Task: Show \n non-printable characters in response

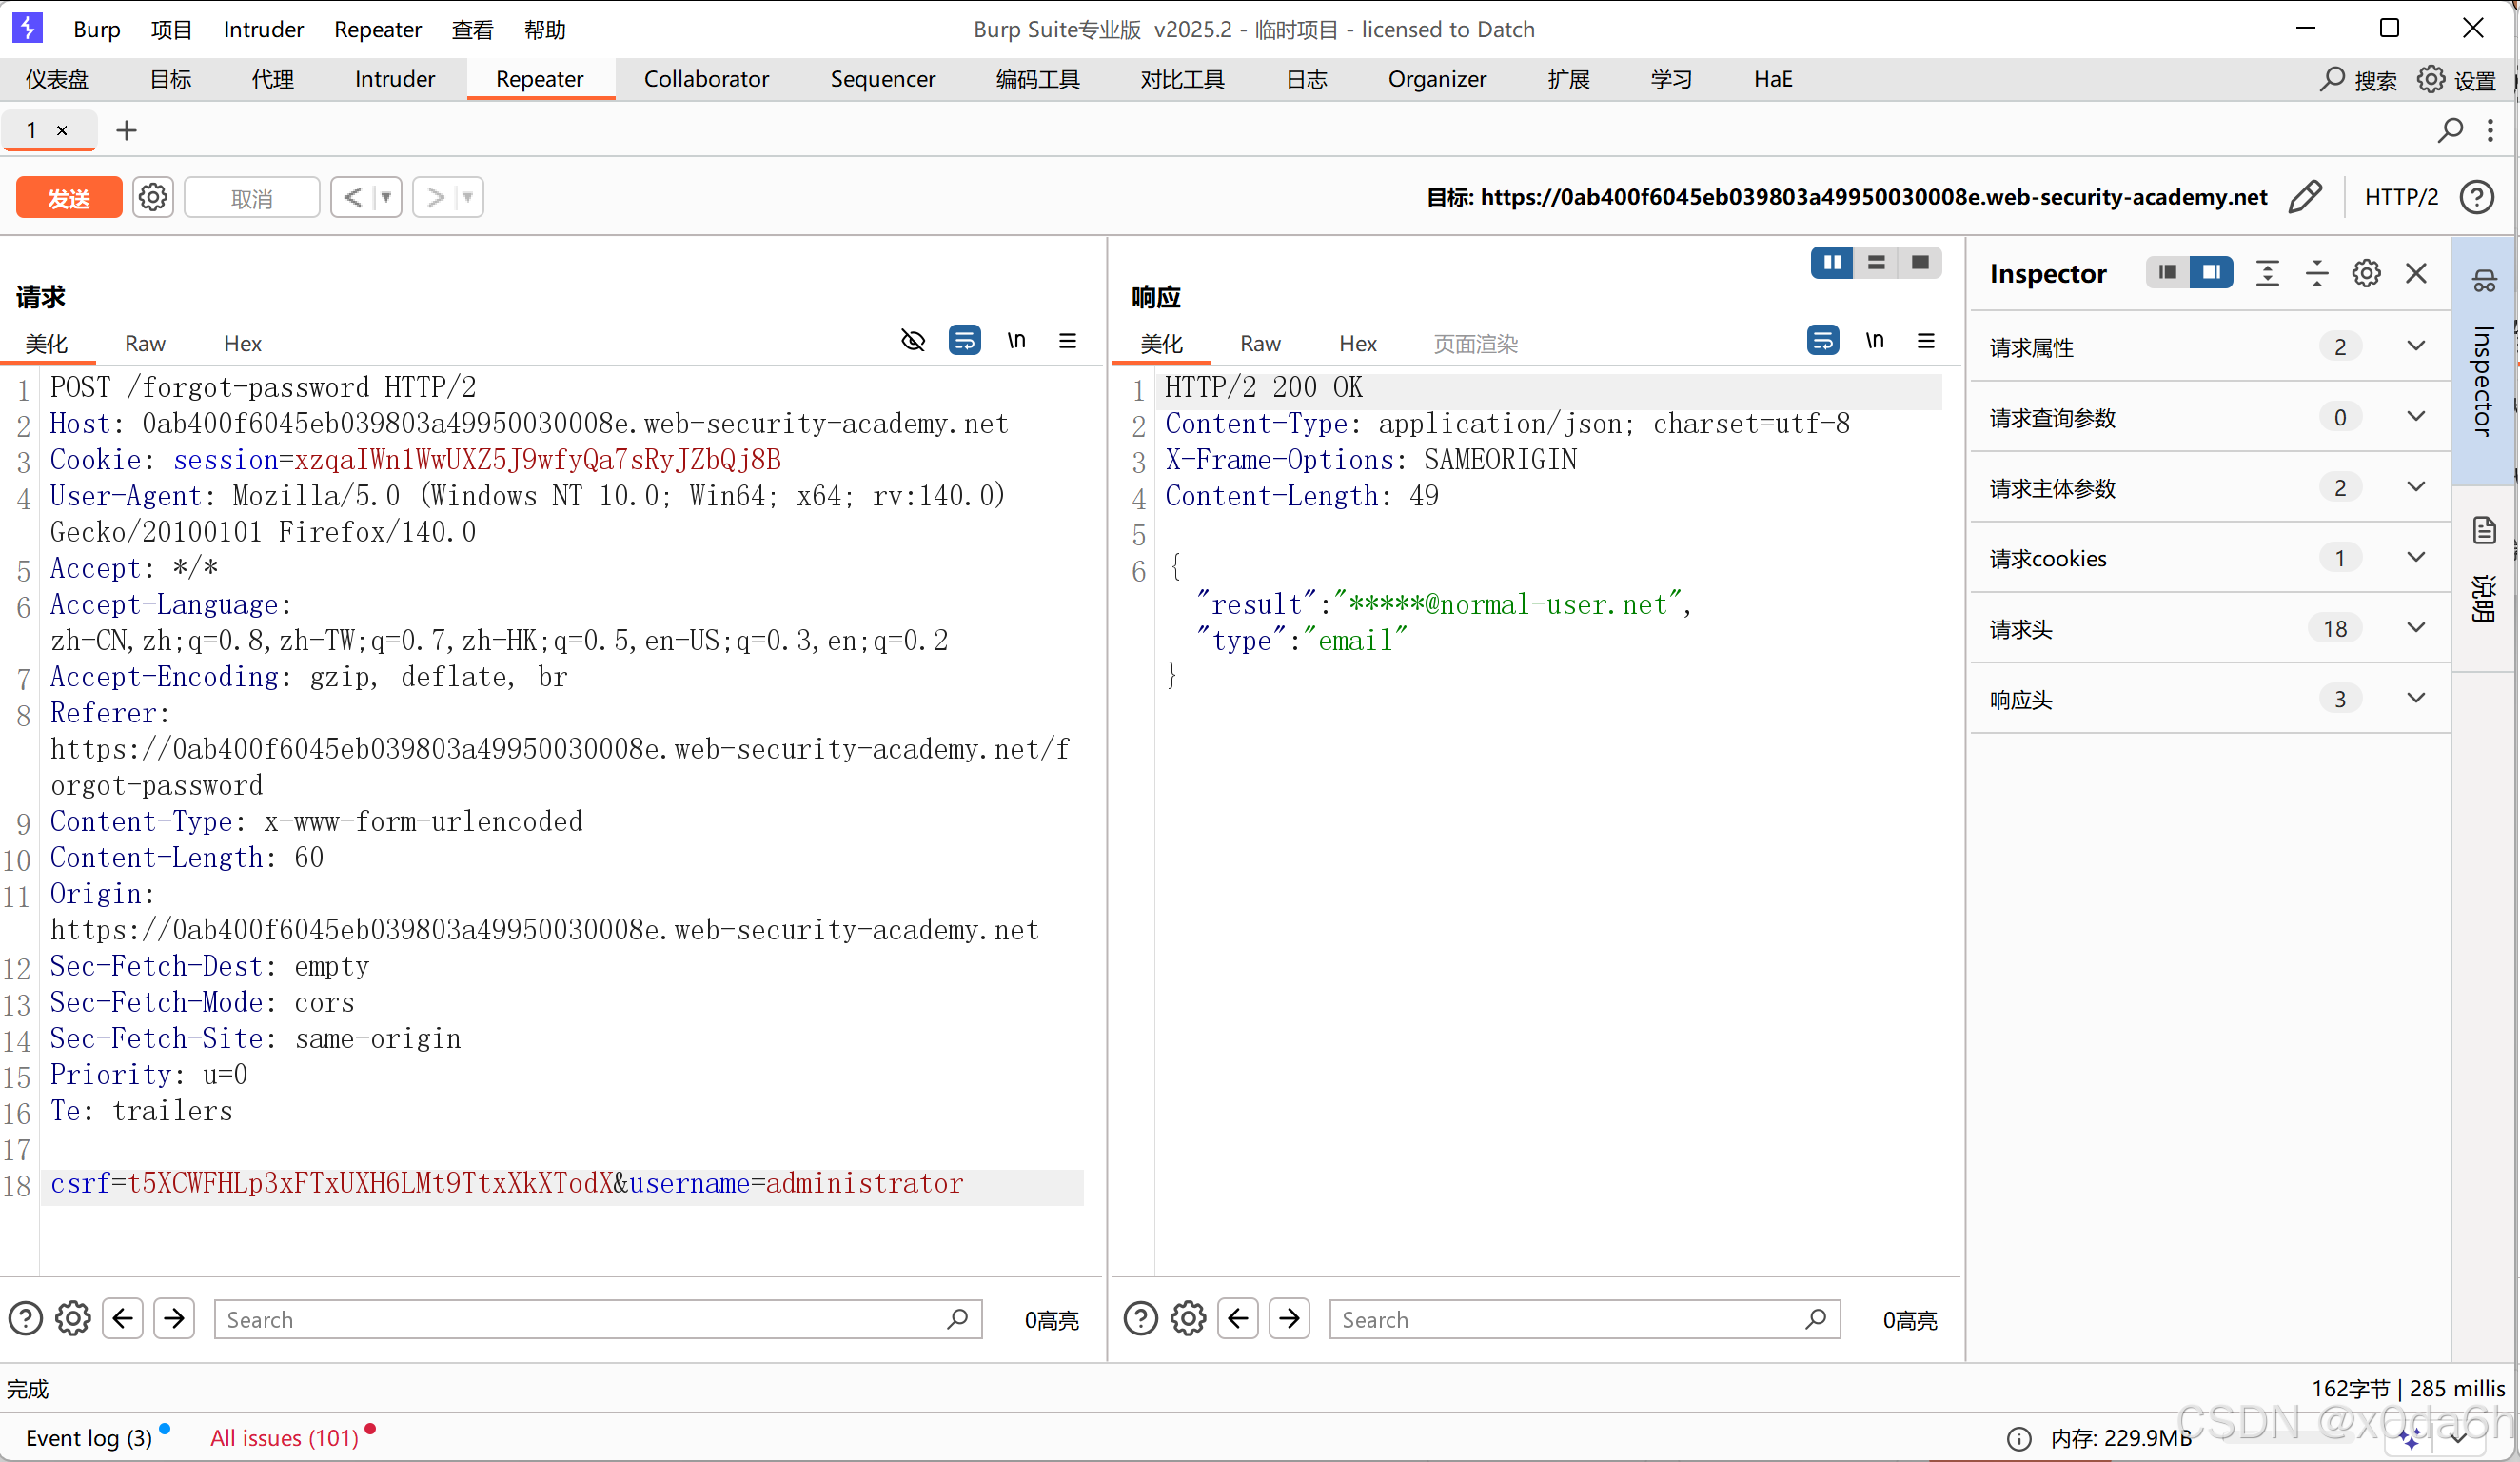Action: pyautogui.click(x=1875, y=340)
